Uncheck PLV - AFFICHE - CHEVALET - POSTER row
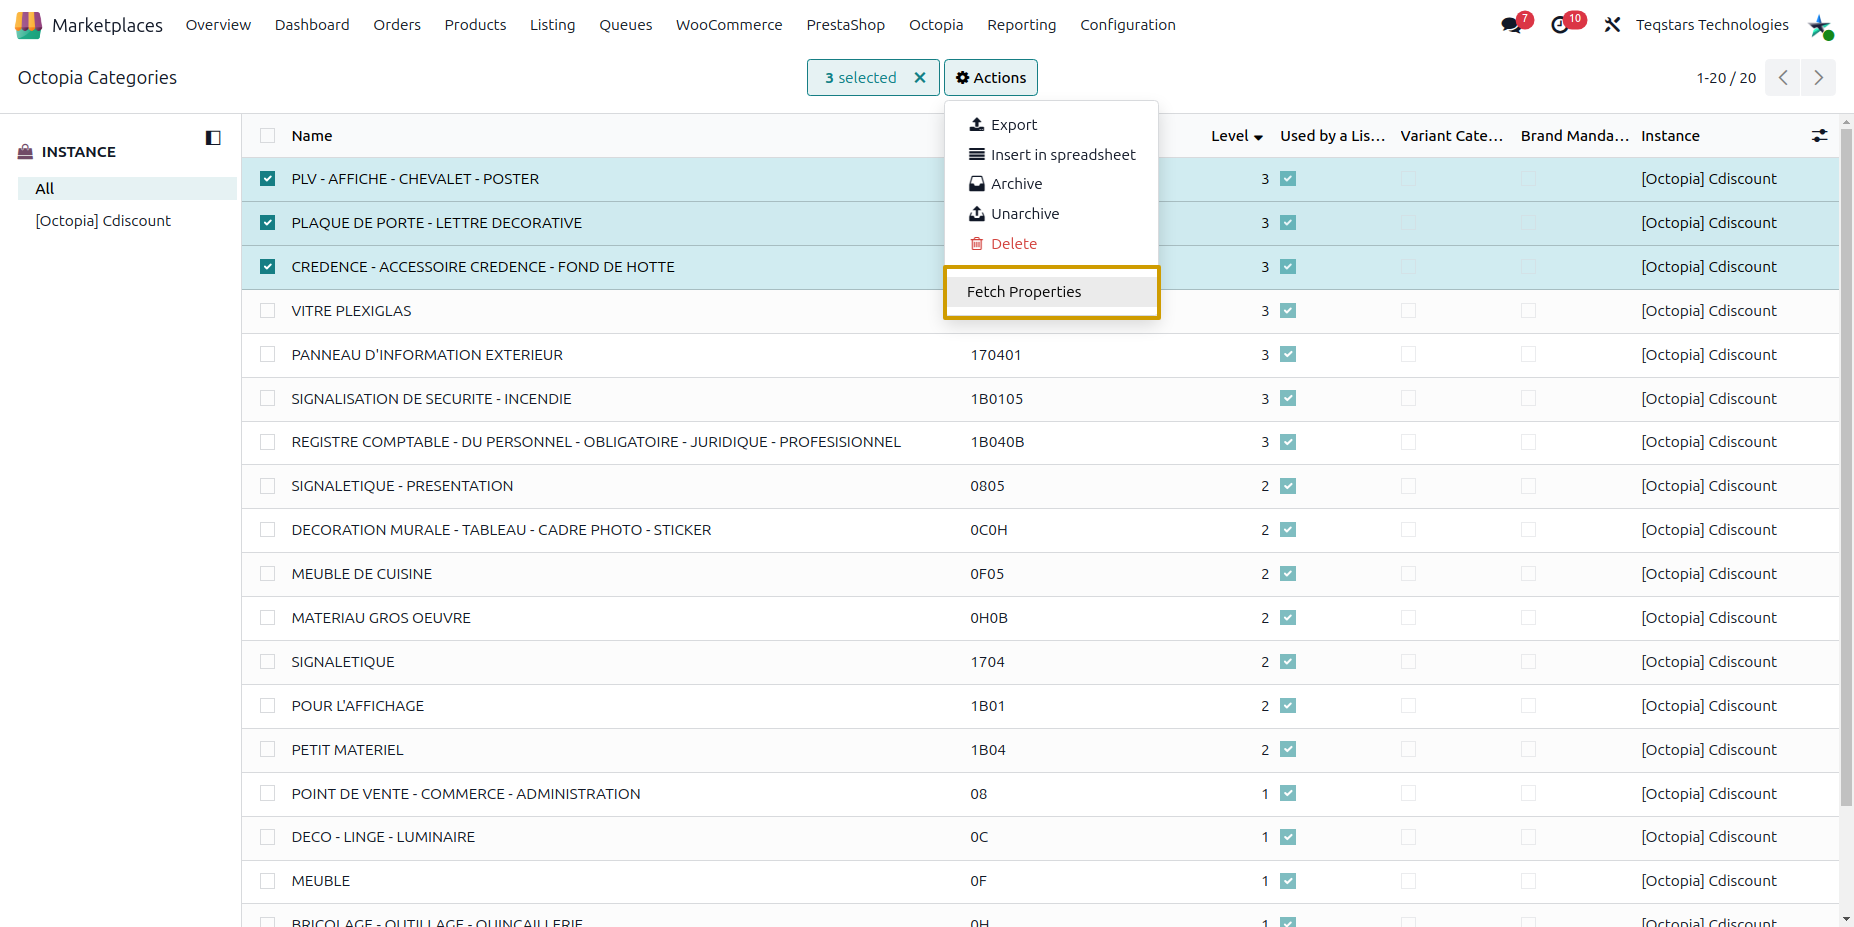 (267, 179)
